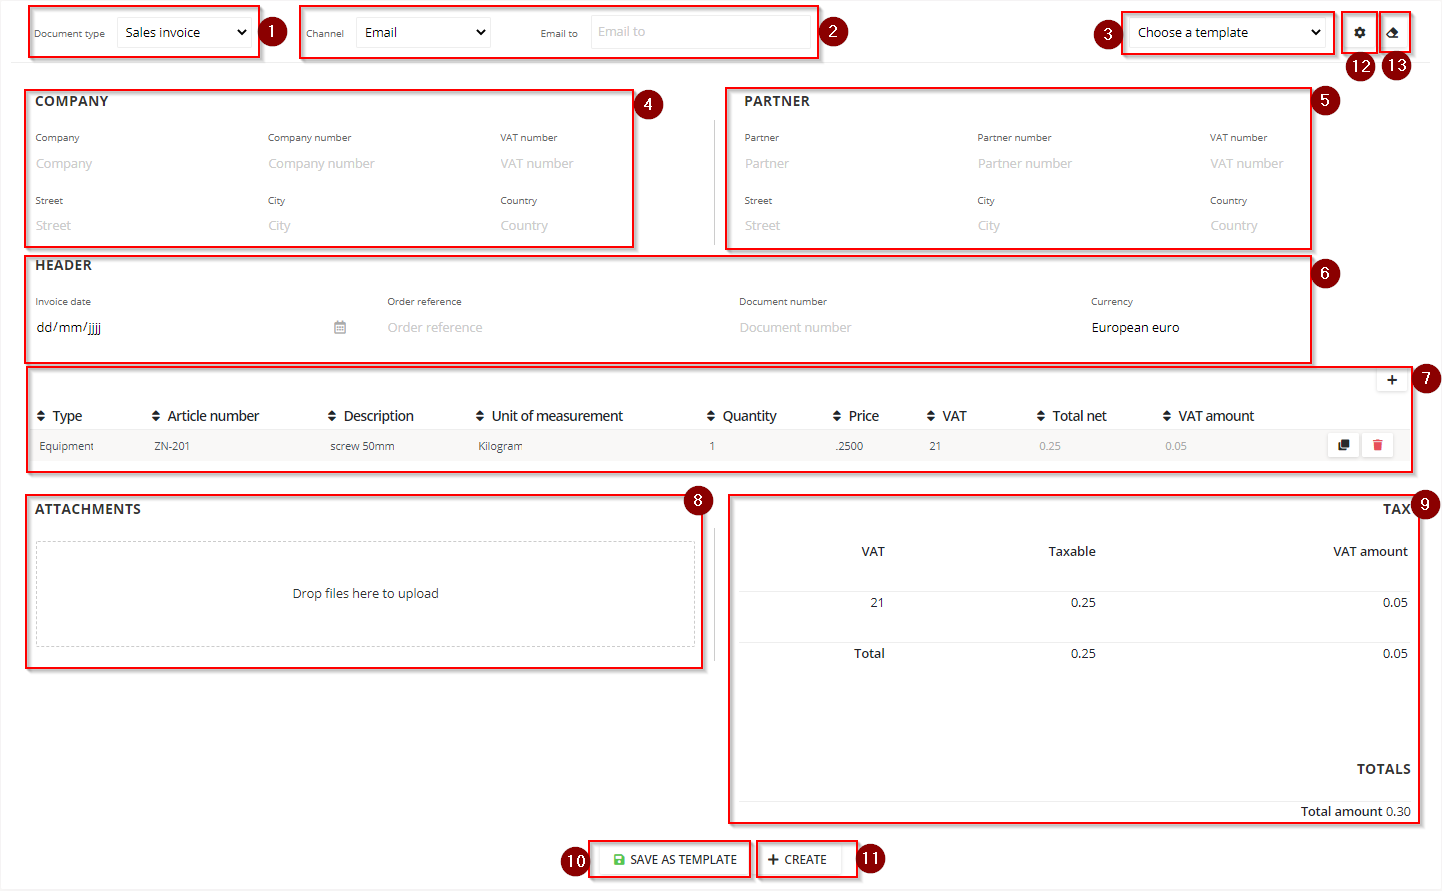Screen dimensions: 1442x891
Task: Select the Currency field European euro
Action: point(1135,328)
